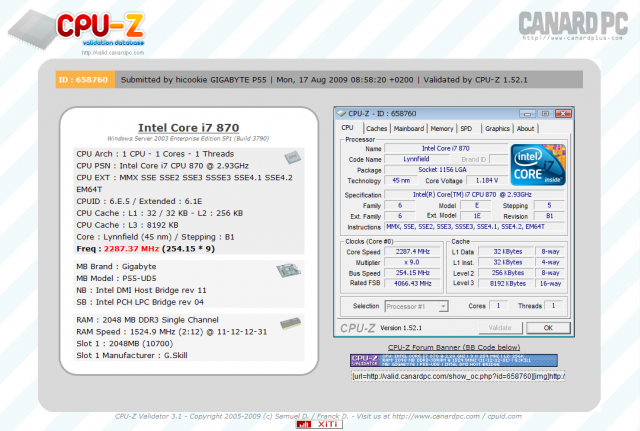Click the CPU-Z Forum Banner caption
Image resolution: width=640 pixels, height=431 pixels.
[x=454, y=347]
